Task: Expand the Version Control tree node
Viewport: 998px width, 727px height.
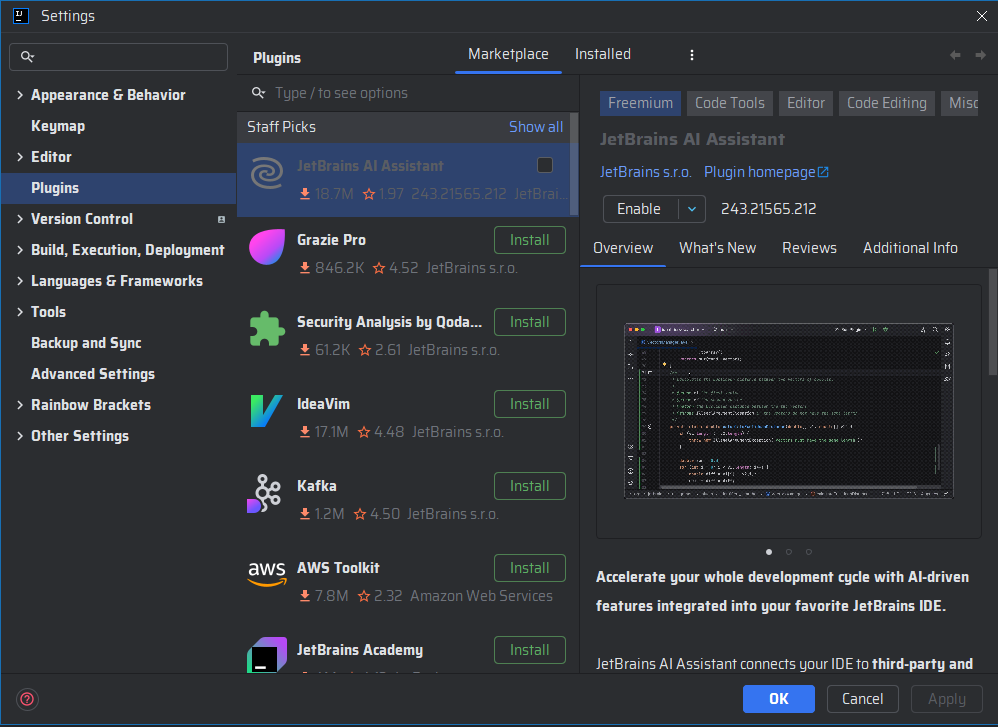Action: click(x=20, y=219)
